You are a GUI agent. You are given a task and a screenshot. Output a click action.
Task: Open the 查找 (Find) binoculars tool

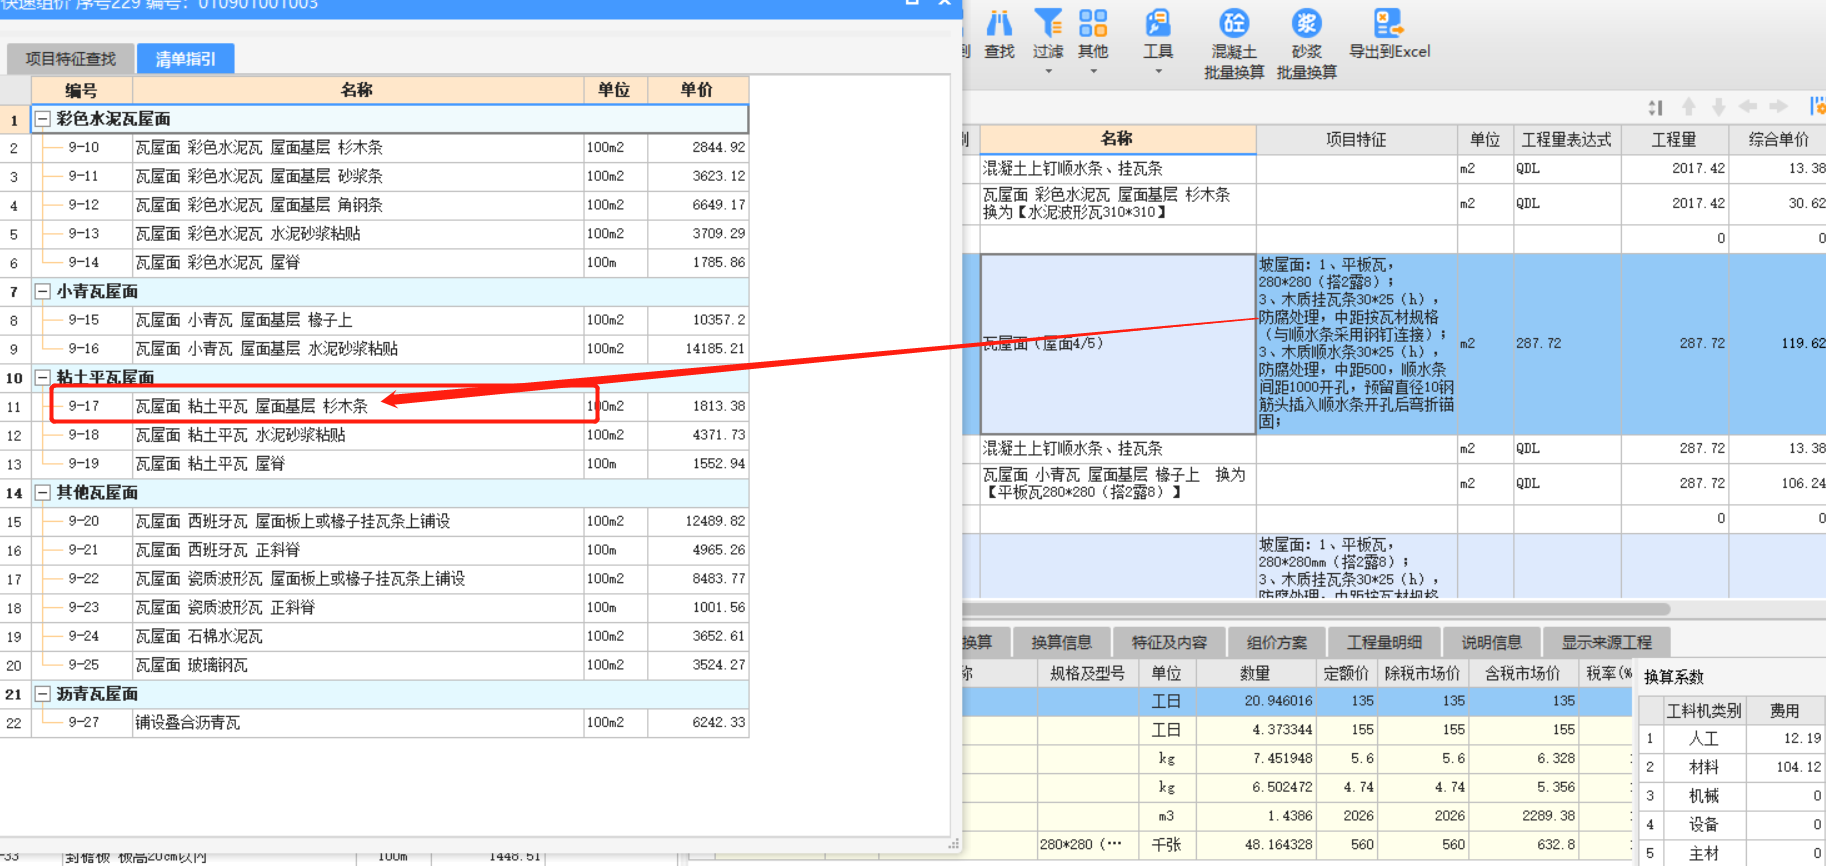(999, 34)
